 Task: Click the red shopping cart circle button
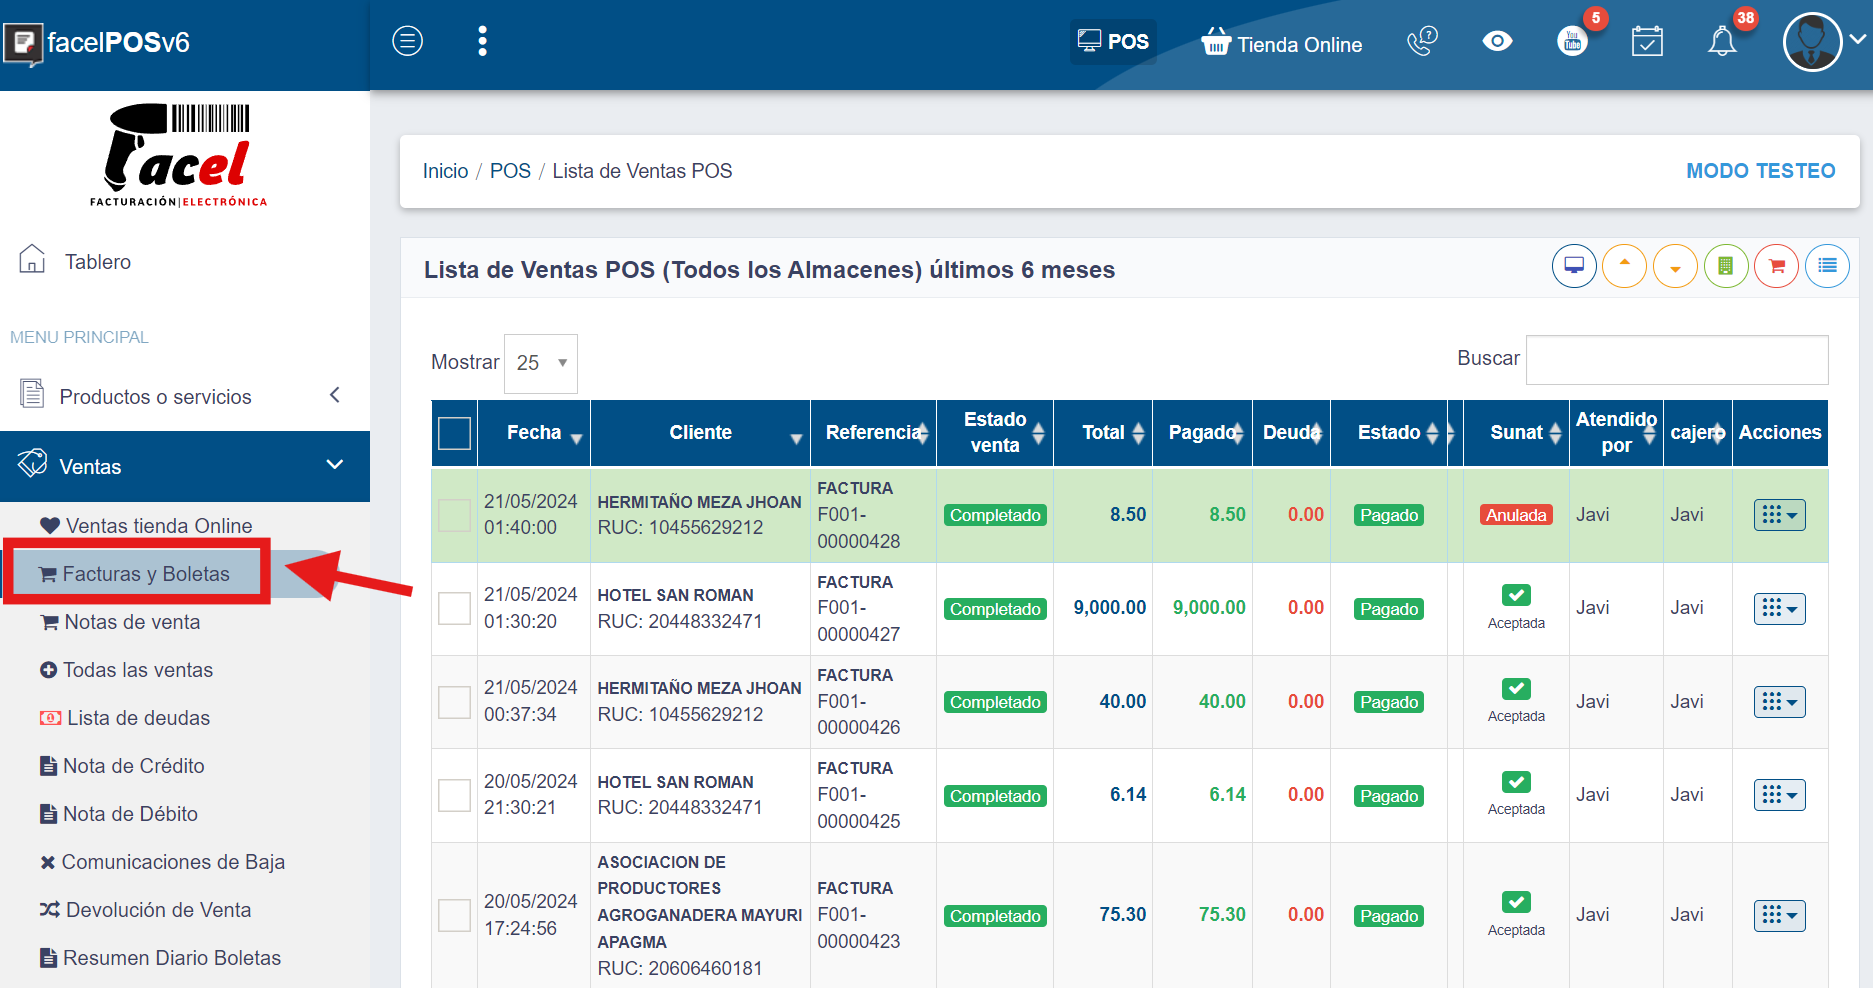[x=1776, y=266]
